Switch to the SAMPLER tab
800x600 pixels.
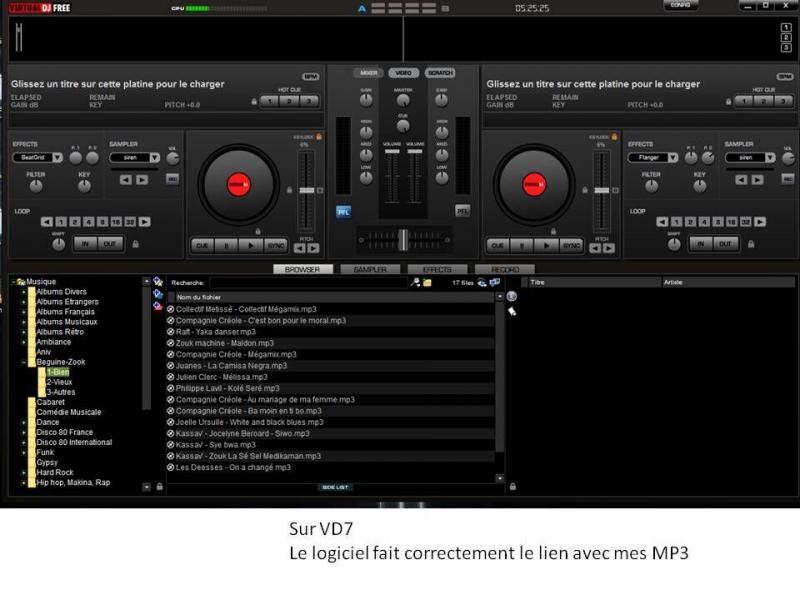click(x=370, y=269)
